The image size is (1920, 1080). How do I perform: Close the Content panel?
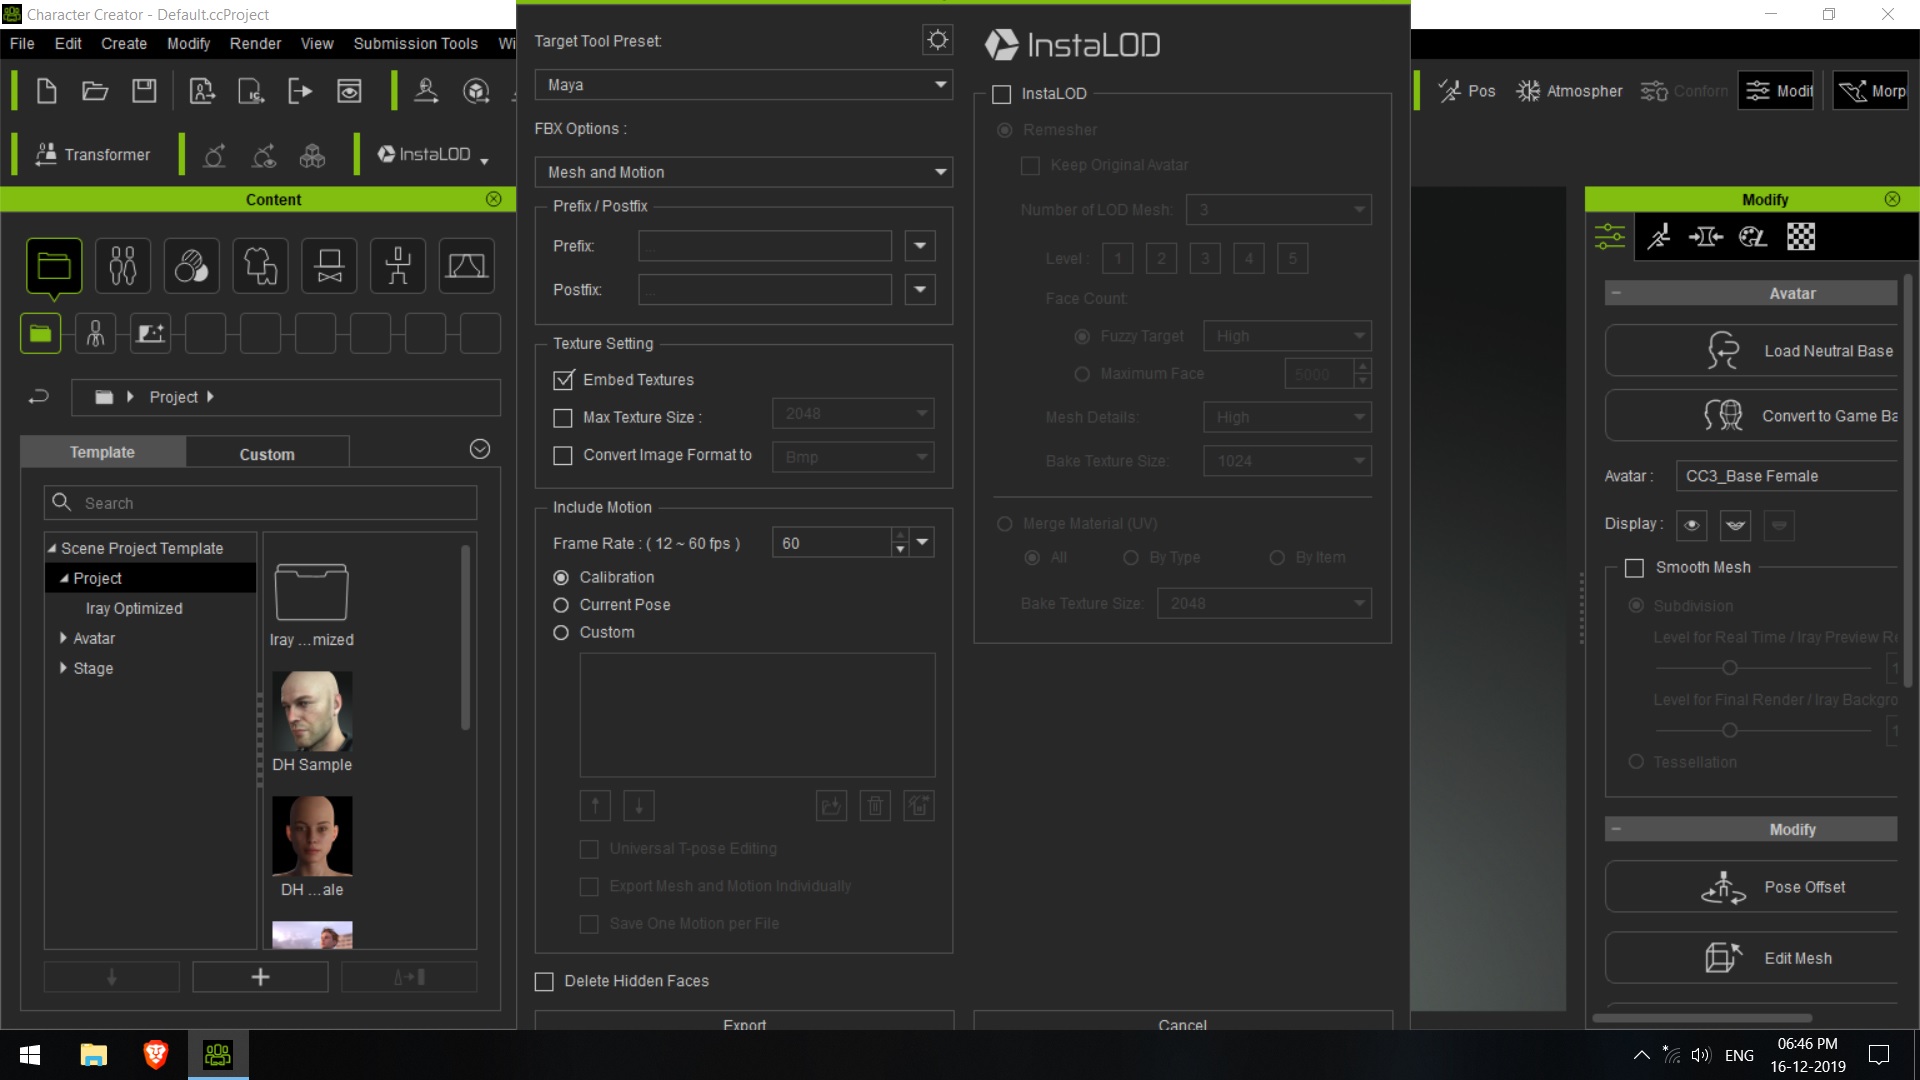pos(494,199)
